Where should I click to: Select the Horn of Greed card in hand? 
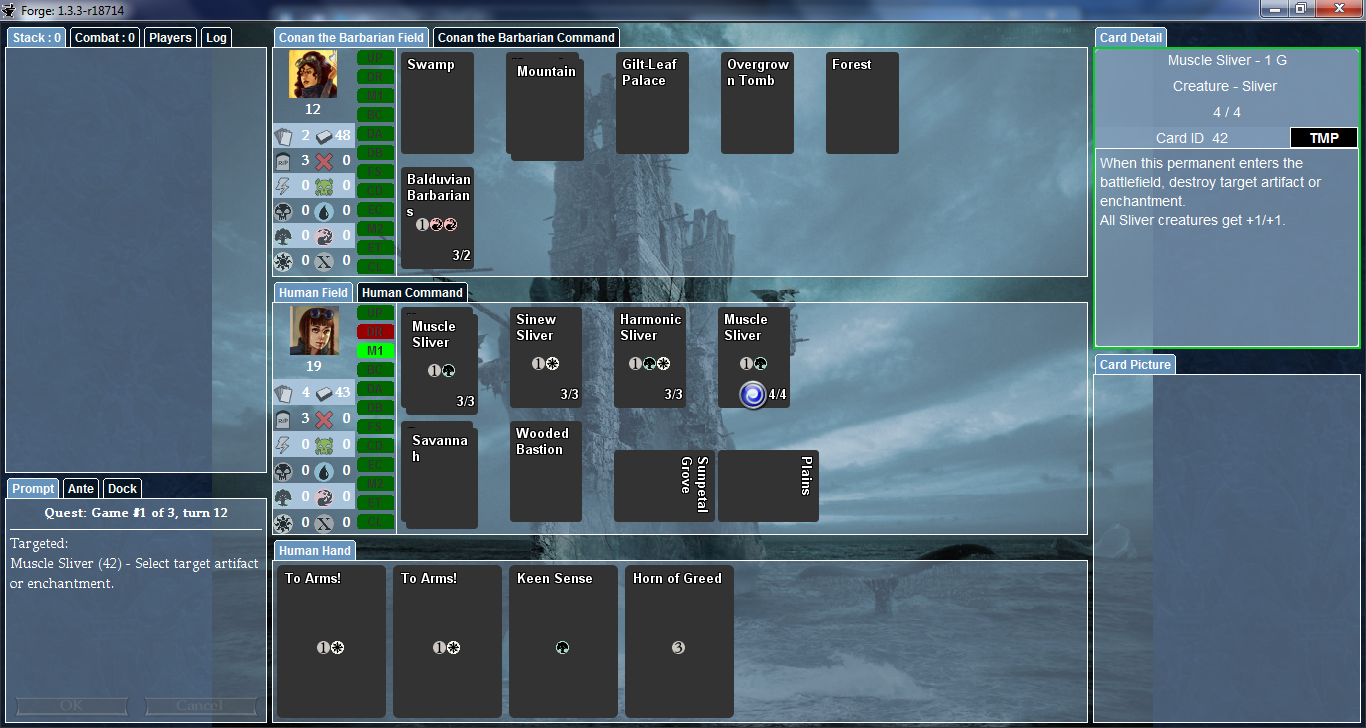point(679,641)
